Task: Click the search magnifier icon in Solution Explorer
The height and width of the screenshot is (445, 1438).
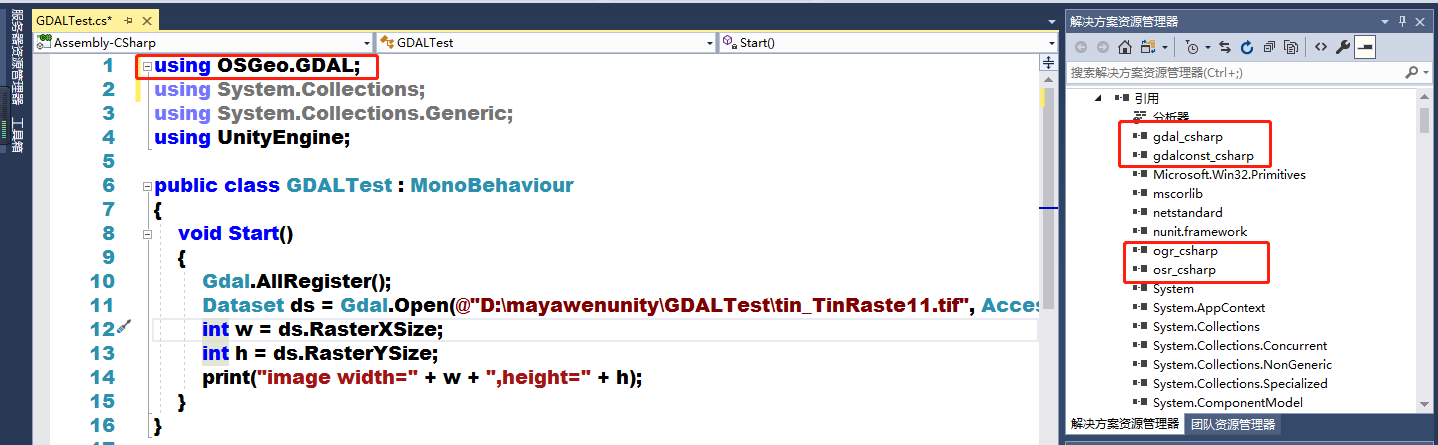Action: pos(1411,72)
